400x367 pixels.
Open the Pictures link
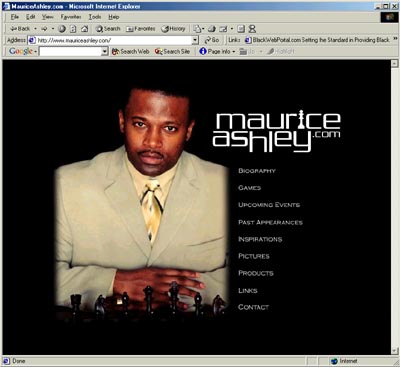coord(254,256)
